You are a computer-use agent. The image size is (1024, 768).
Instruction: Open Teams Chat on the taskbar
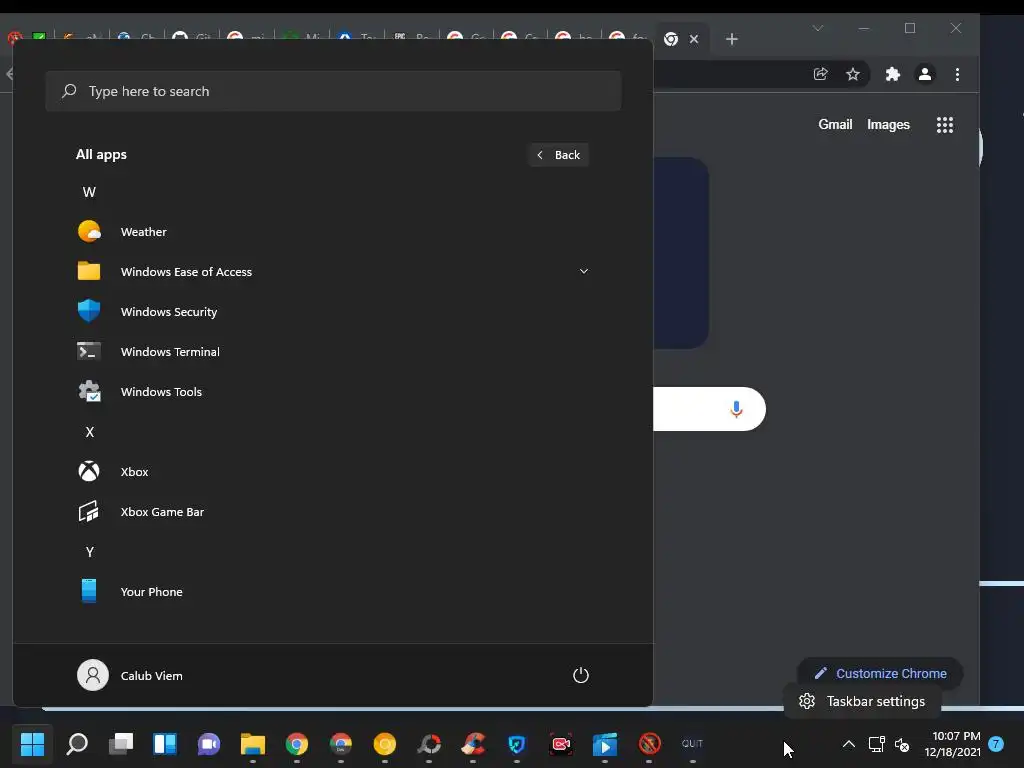[x=209, y=744]
